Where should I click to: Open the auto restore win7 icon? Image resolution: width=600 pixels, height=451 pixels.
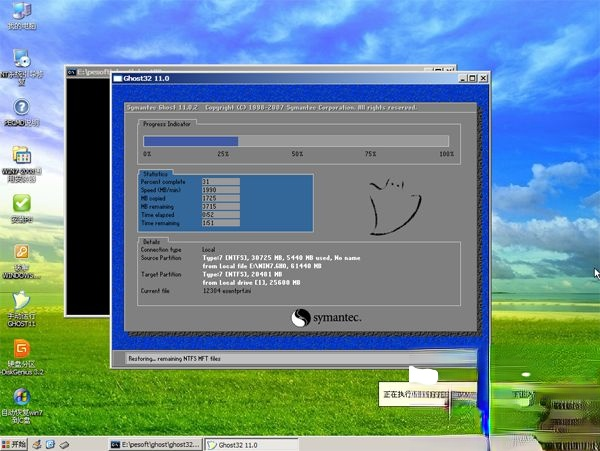coord(22,406)
